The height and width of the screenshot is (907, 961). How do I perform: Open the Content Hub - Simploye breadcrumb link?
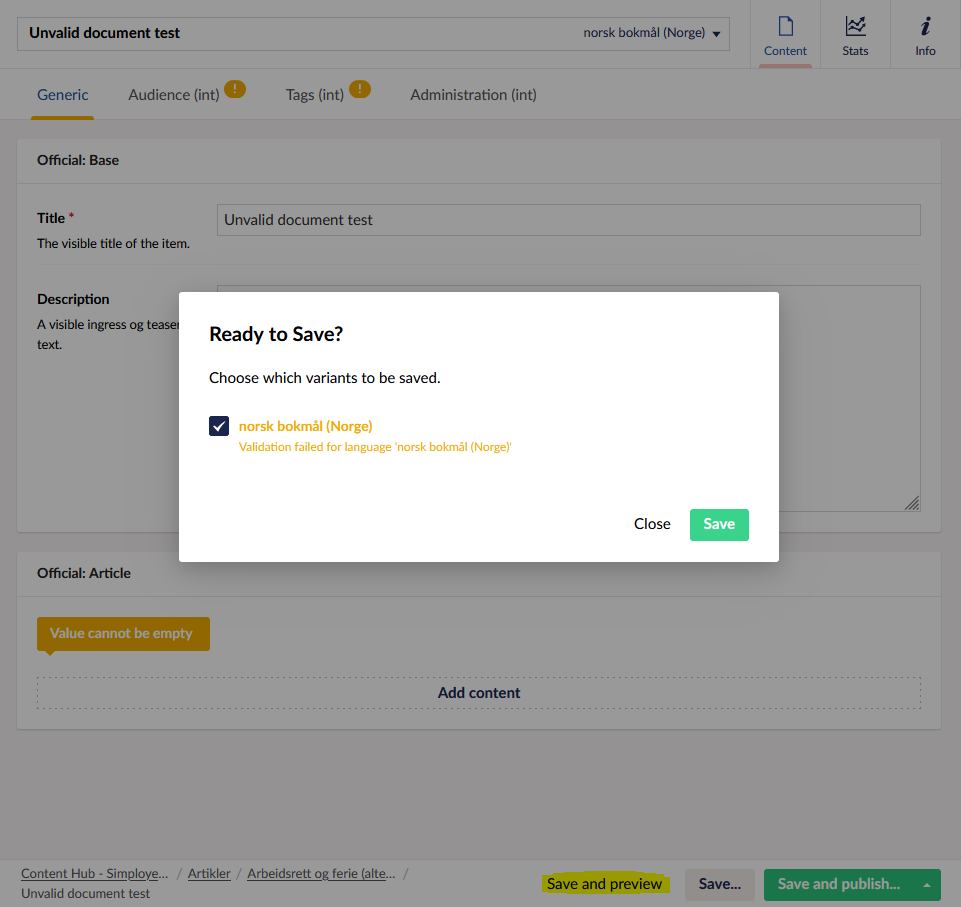[94, 873]
